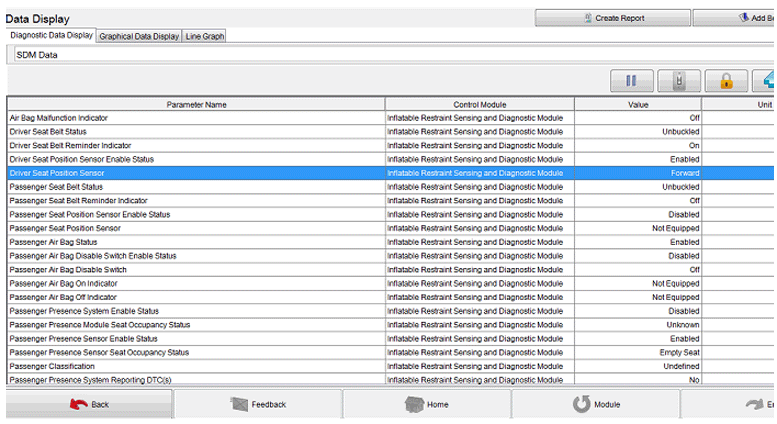Click the lock icon button

(726, 80)
